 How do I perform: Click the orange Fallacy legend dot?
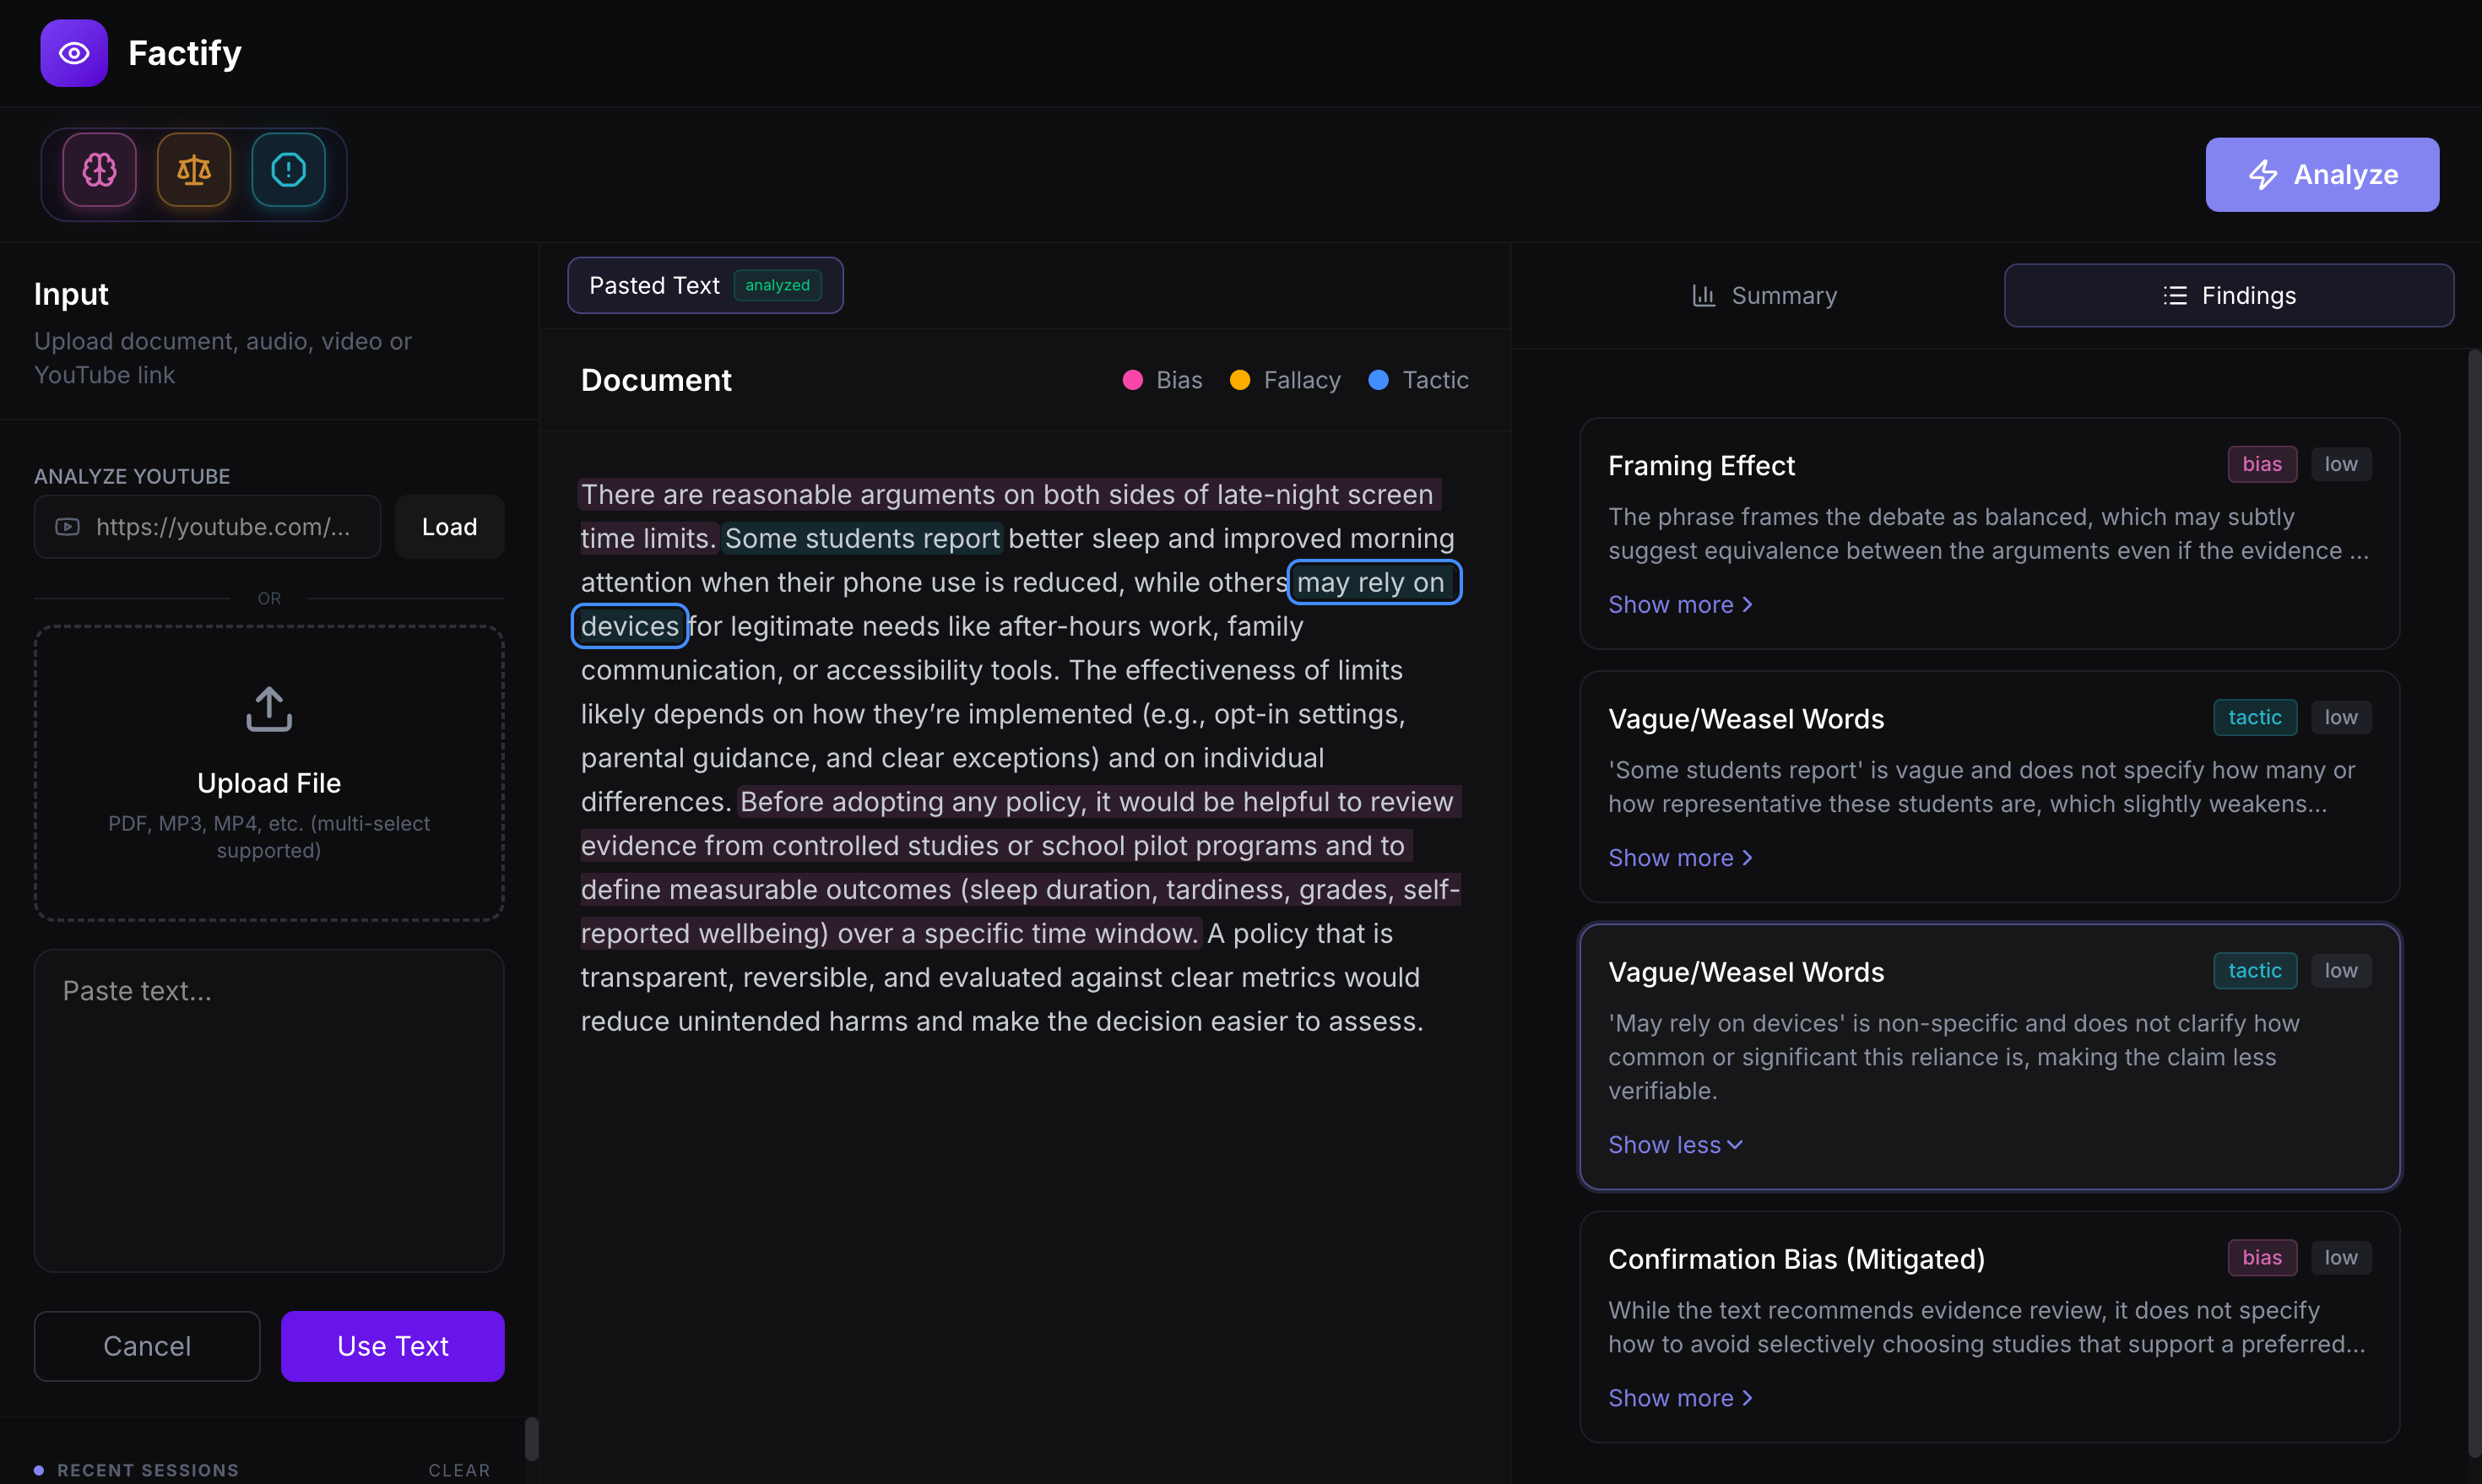click(1239, 380)
